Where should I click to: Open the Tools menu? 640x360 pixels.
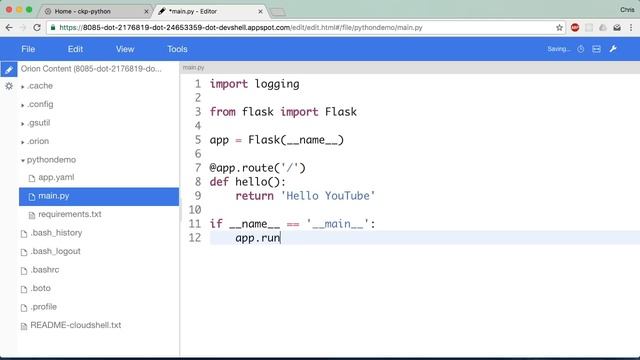point(177,49)
